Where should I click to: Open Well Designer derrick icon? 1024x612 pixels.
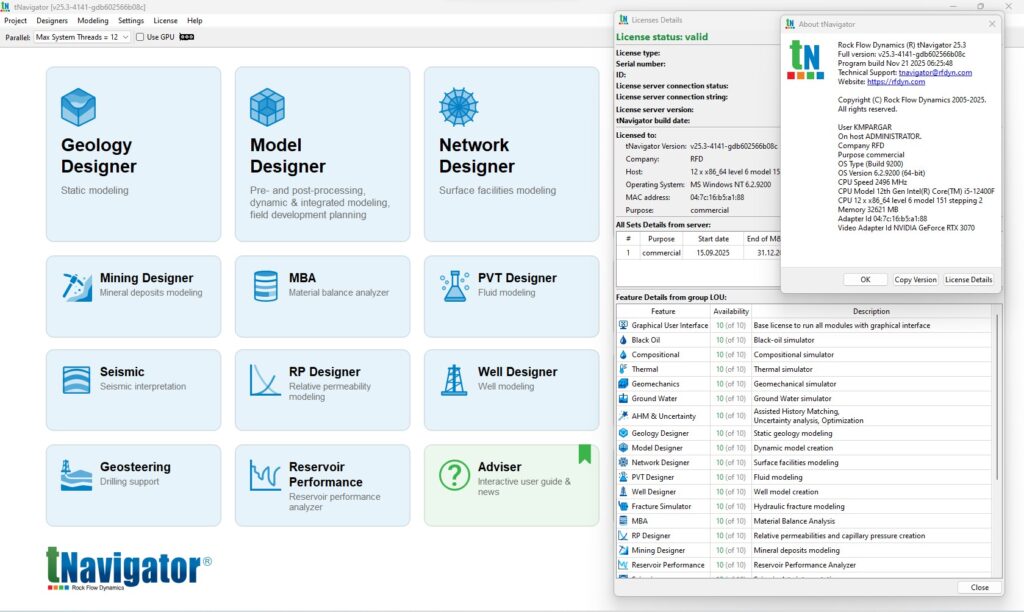point(455,379)
